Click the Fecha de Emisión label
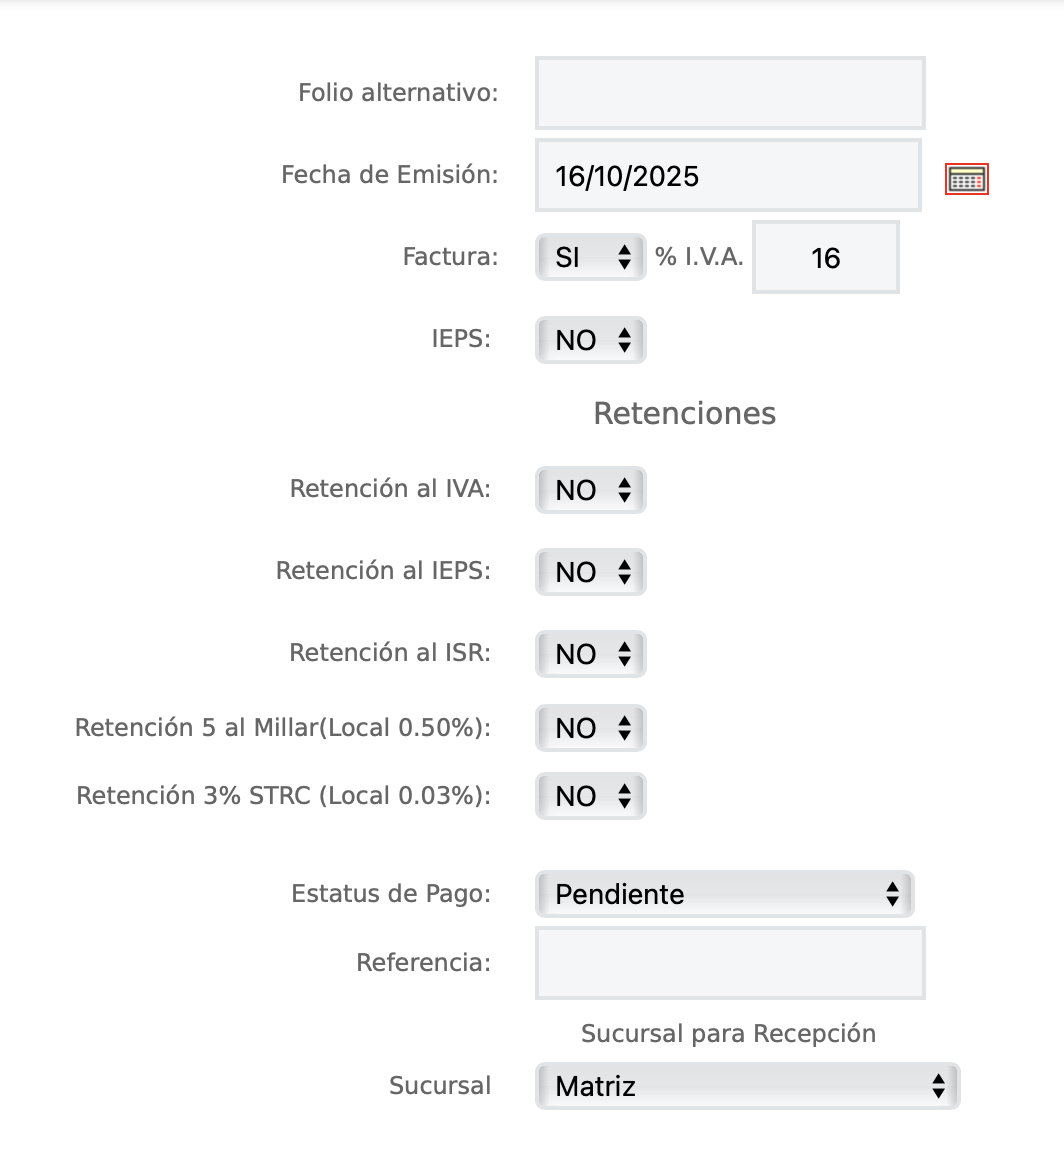 coord(390,175)
